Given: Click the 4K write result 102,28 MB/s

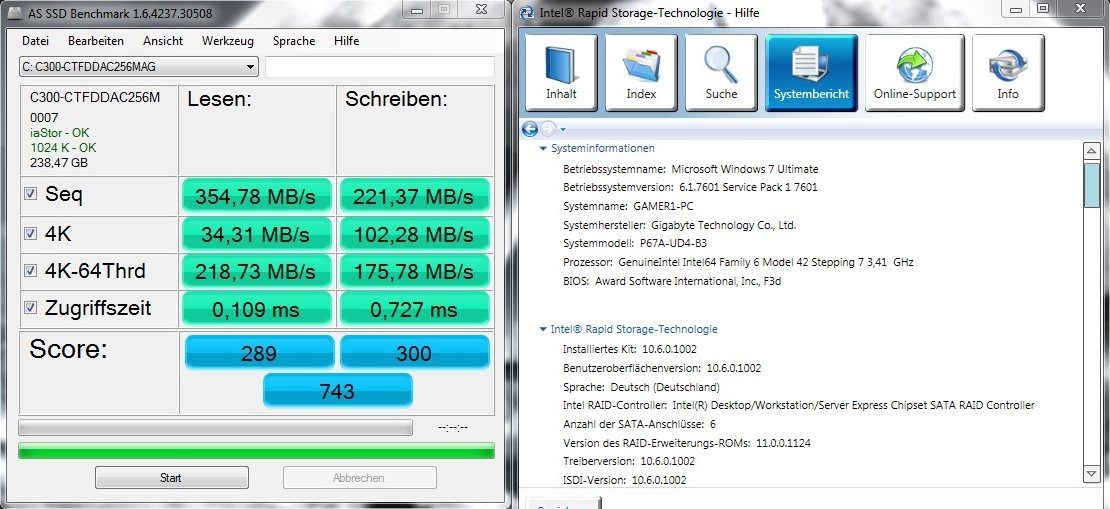Looking at the screenshot, I should point(414,234).
